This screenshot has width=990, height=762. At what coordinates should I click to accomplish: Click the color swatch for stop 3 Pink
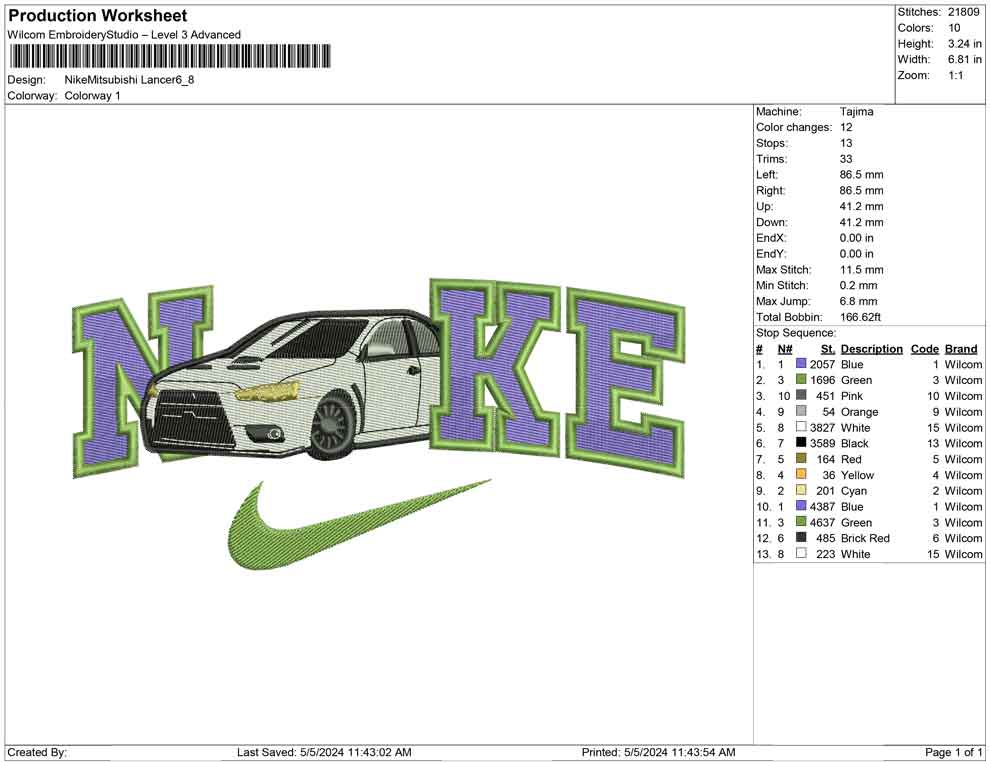coord(801,396)
